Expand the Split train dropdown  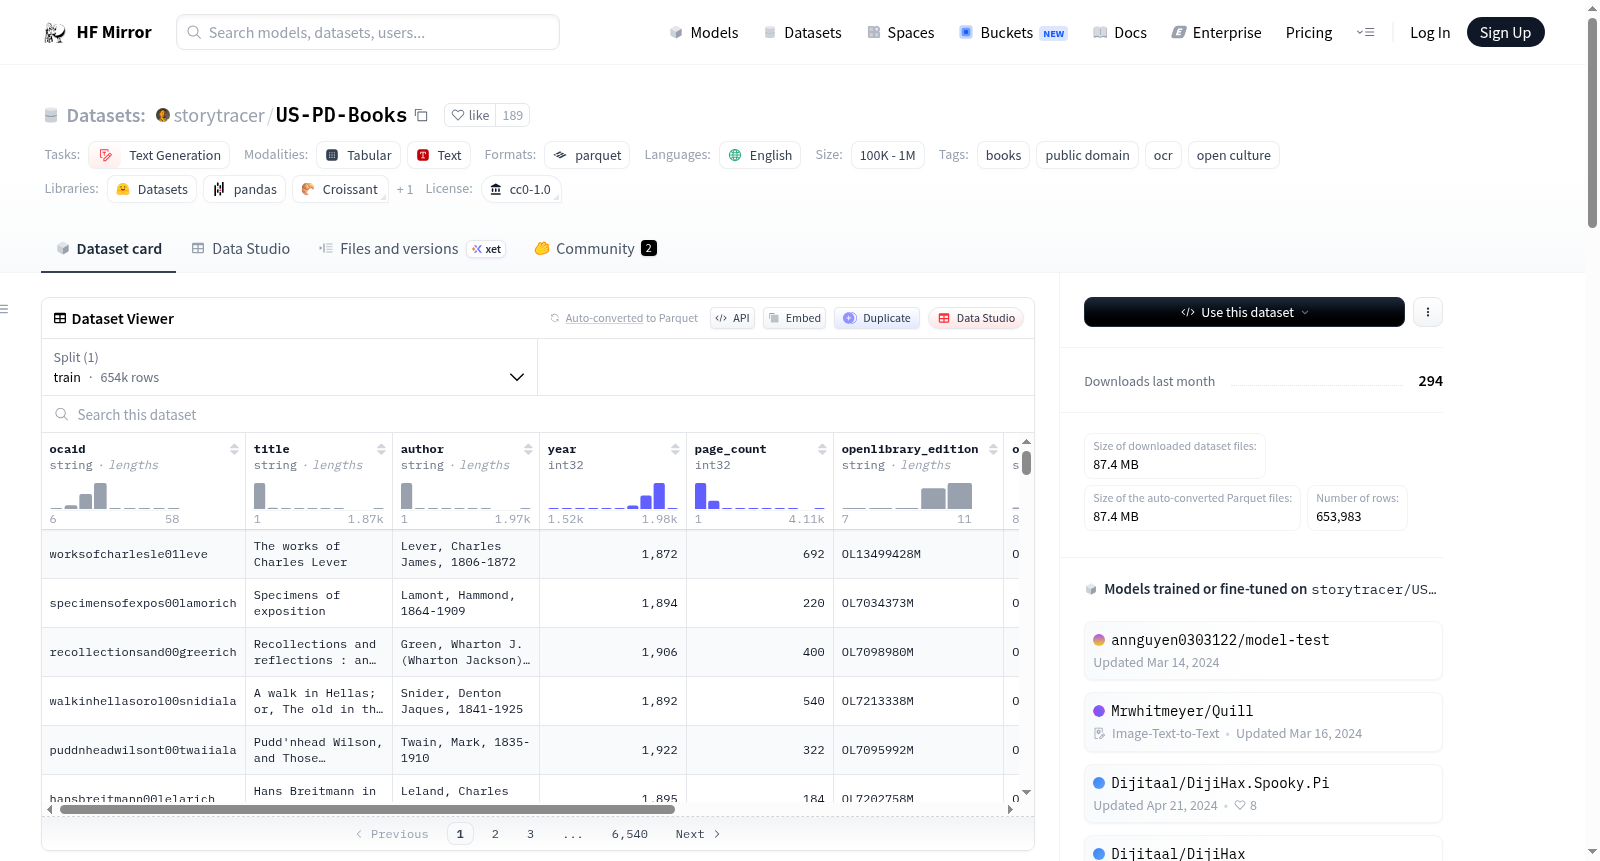point(289,367)
